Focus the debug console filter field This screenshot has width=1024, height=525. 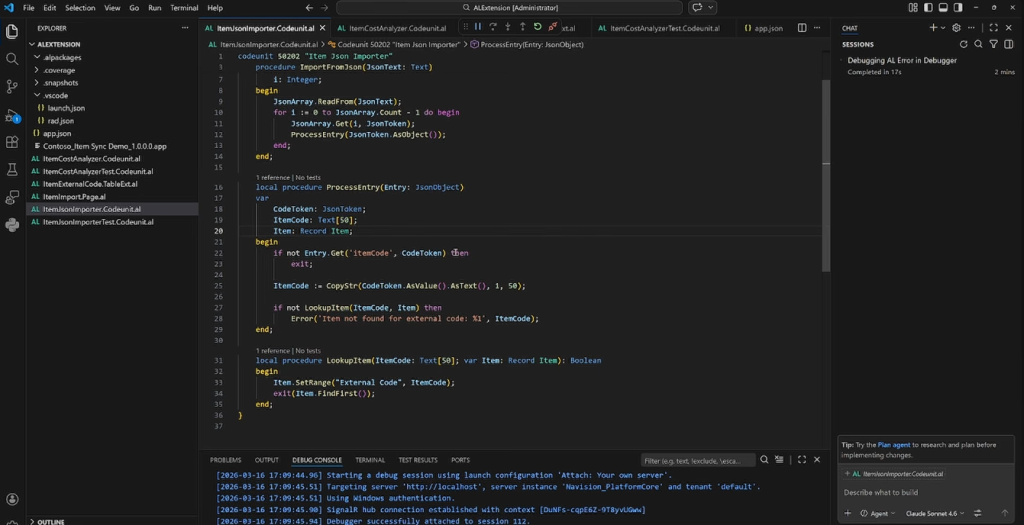pyautogui.click(x=697, y=460)
